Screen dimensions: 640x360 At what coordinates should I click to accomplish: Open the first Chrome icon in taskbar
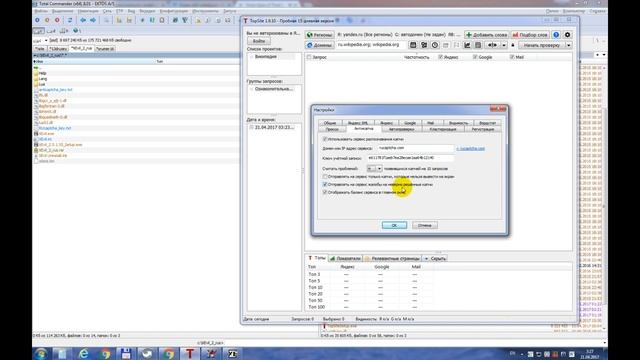coord(105,353)
